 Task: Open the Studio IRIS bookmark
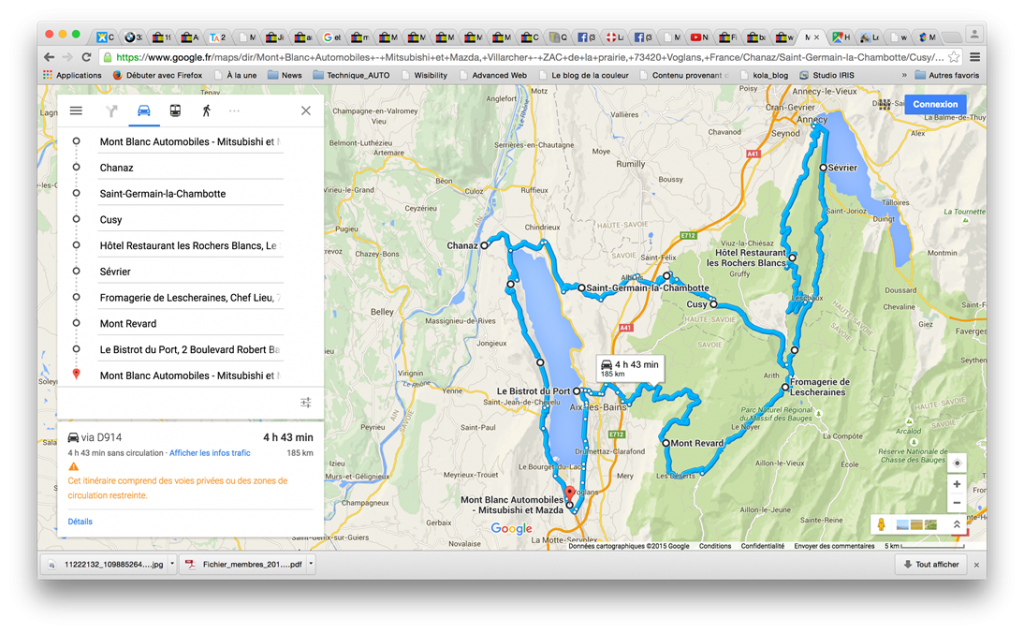(x=827, y=75)
